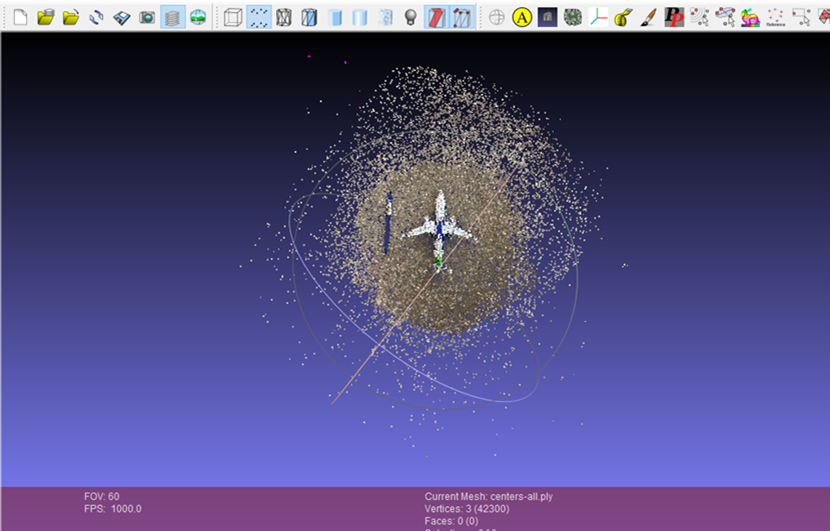Click the 'Vertices: 3 (42300)' text
This screenshot has width=830, height=531.
point(467,509)
